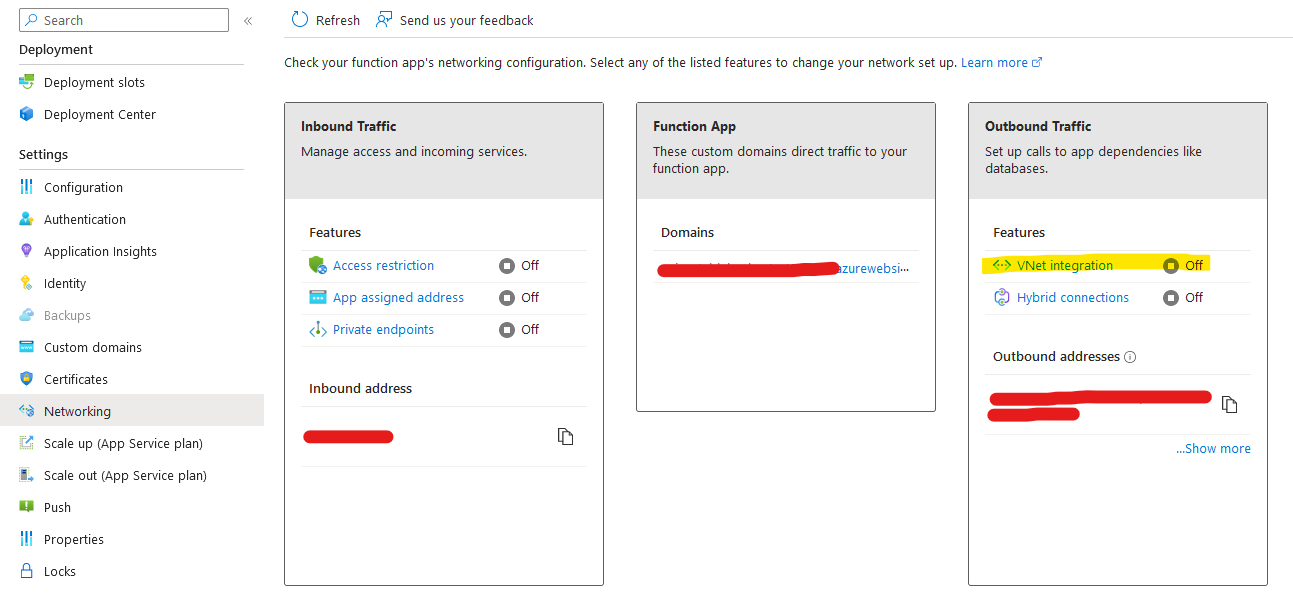
Task: Collapse the sidebar with the double chevron
Action: [248, 20]
